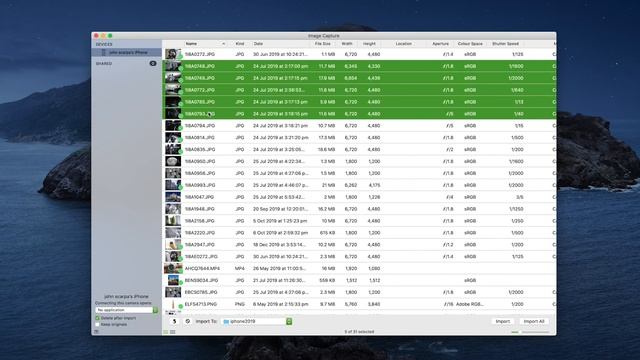Viewport: 640px width, 360px height.
Task: Click the delete icon beside Import To
Action: tap(188, 321)
